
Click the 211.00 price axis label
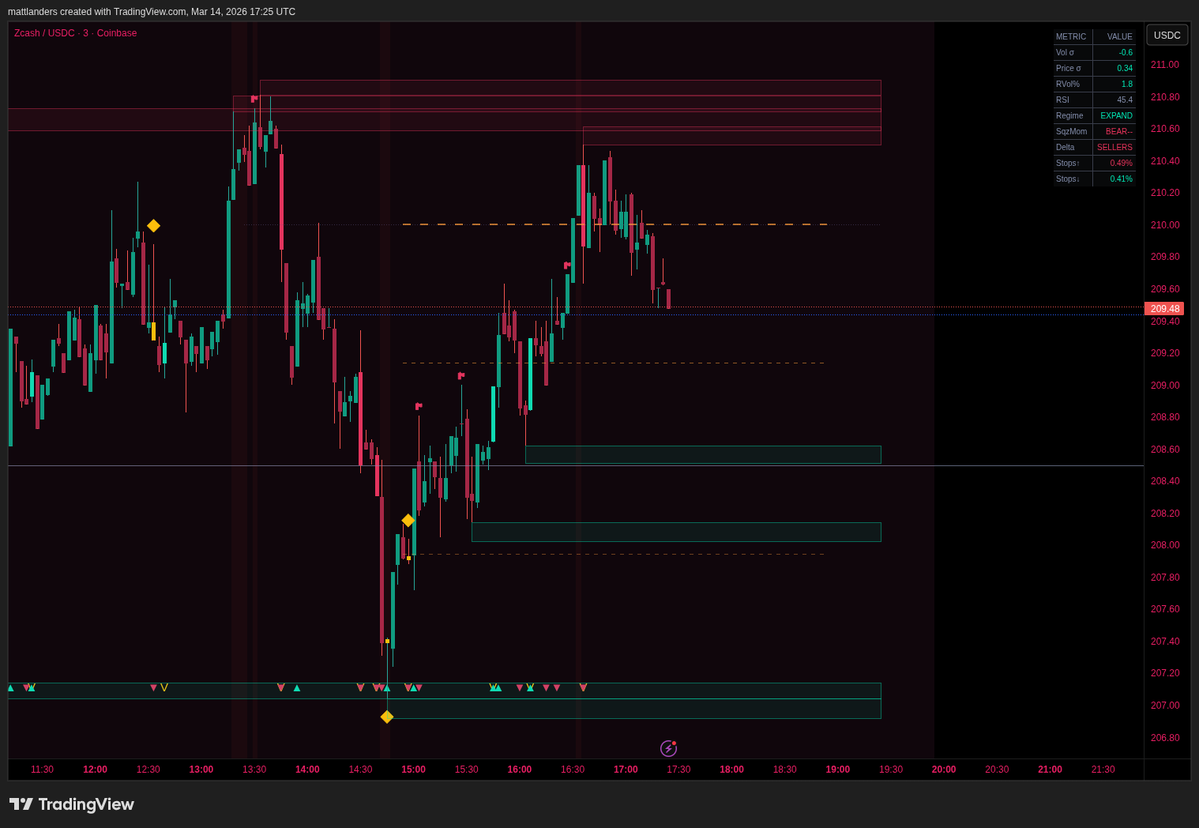coord(1165,65)
